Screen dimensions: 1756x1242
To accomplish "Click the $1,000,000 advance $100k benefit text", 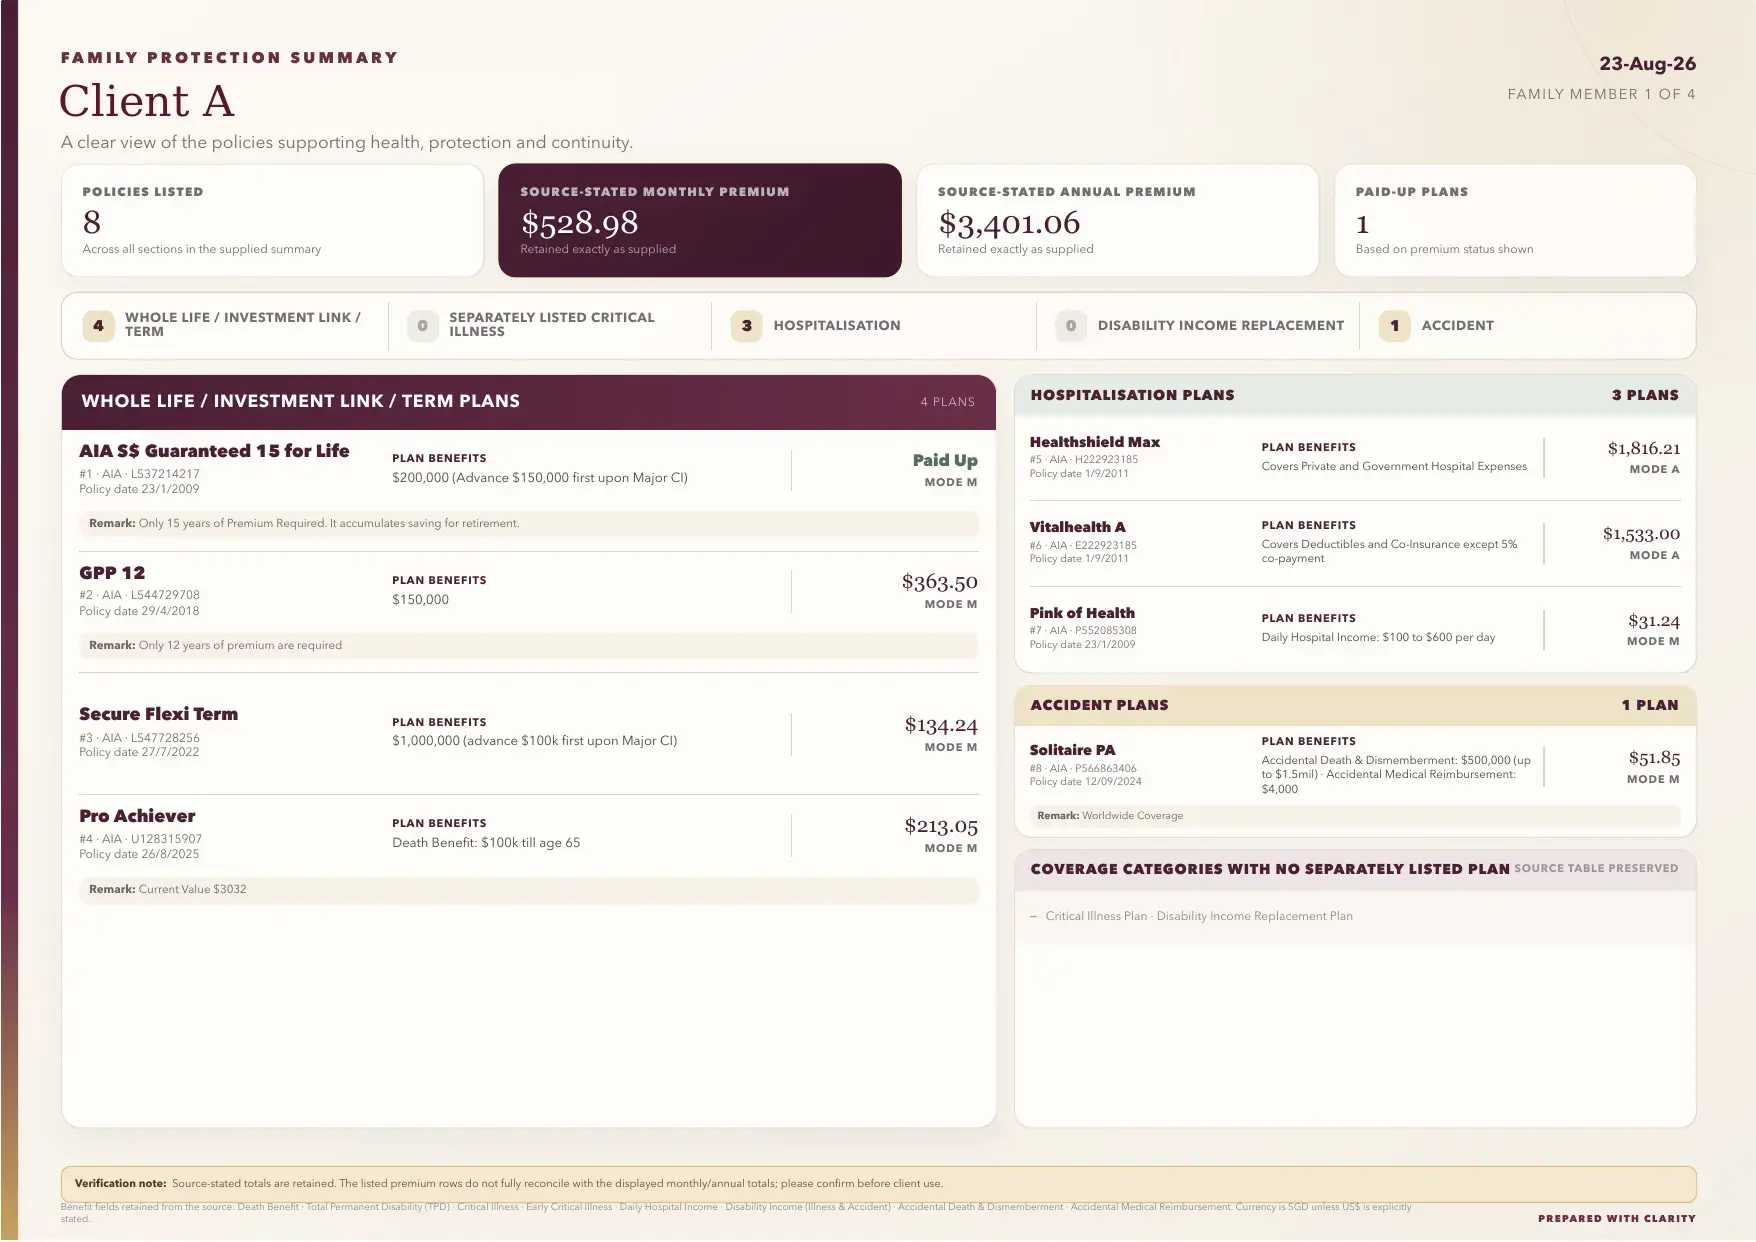I will click(x=535, y=741).
